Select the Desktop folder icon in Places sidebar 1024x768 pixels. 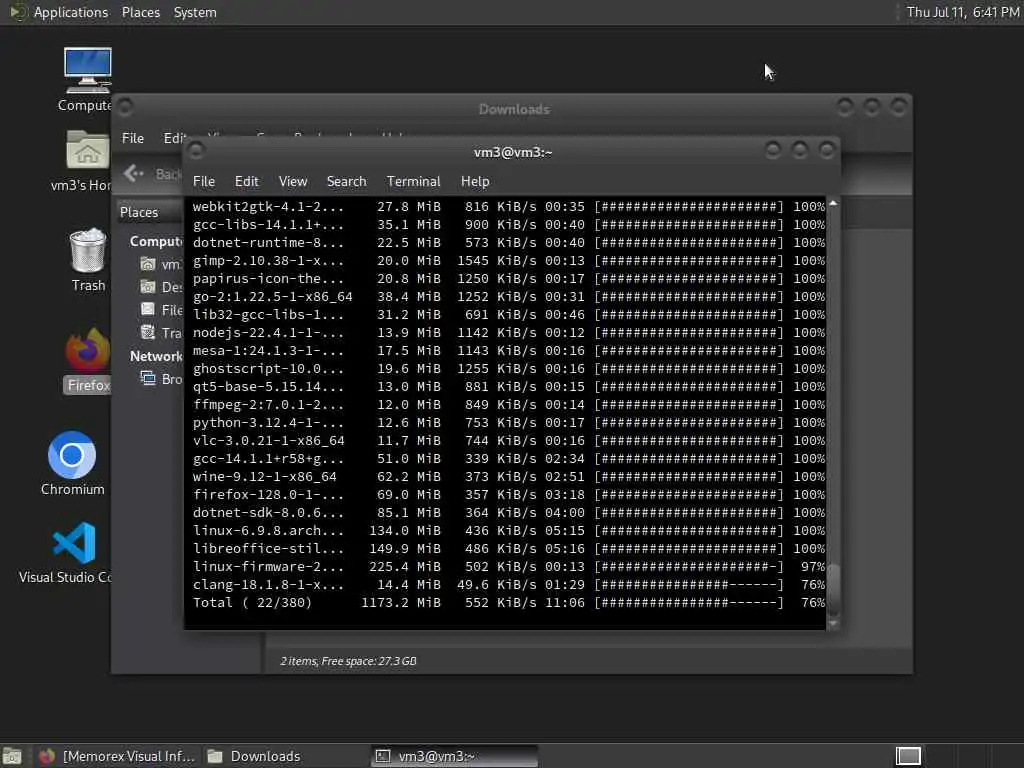pyautogui.click(x=148, y=287)
